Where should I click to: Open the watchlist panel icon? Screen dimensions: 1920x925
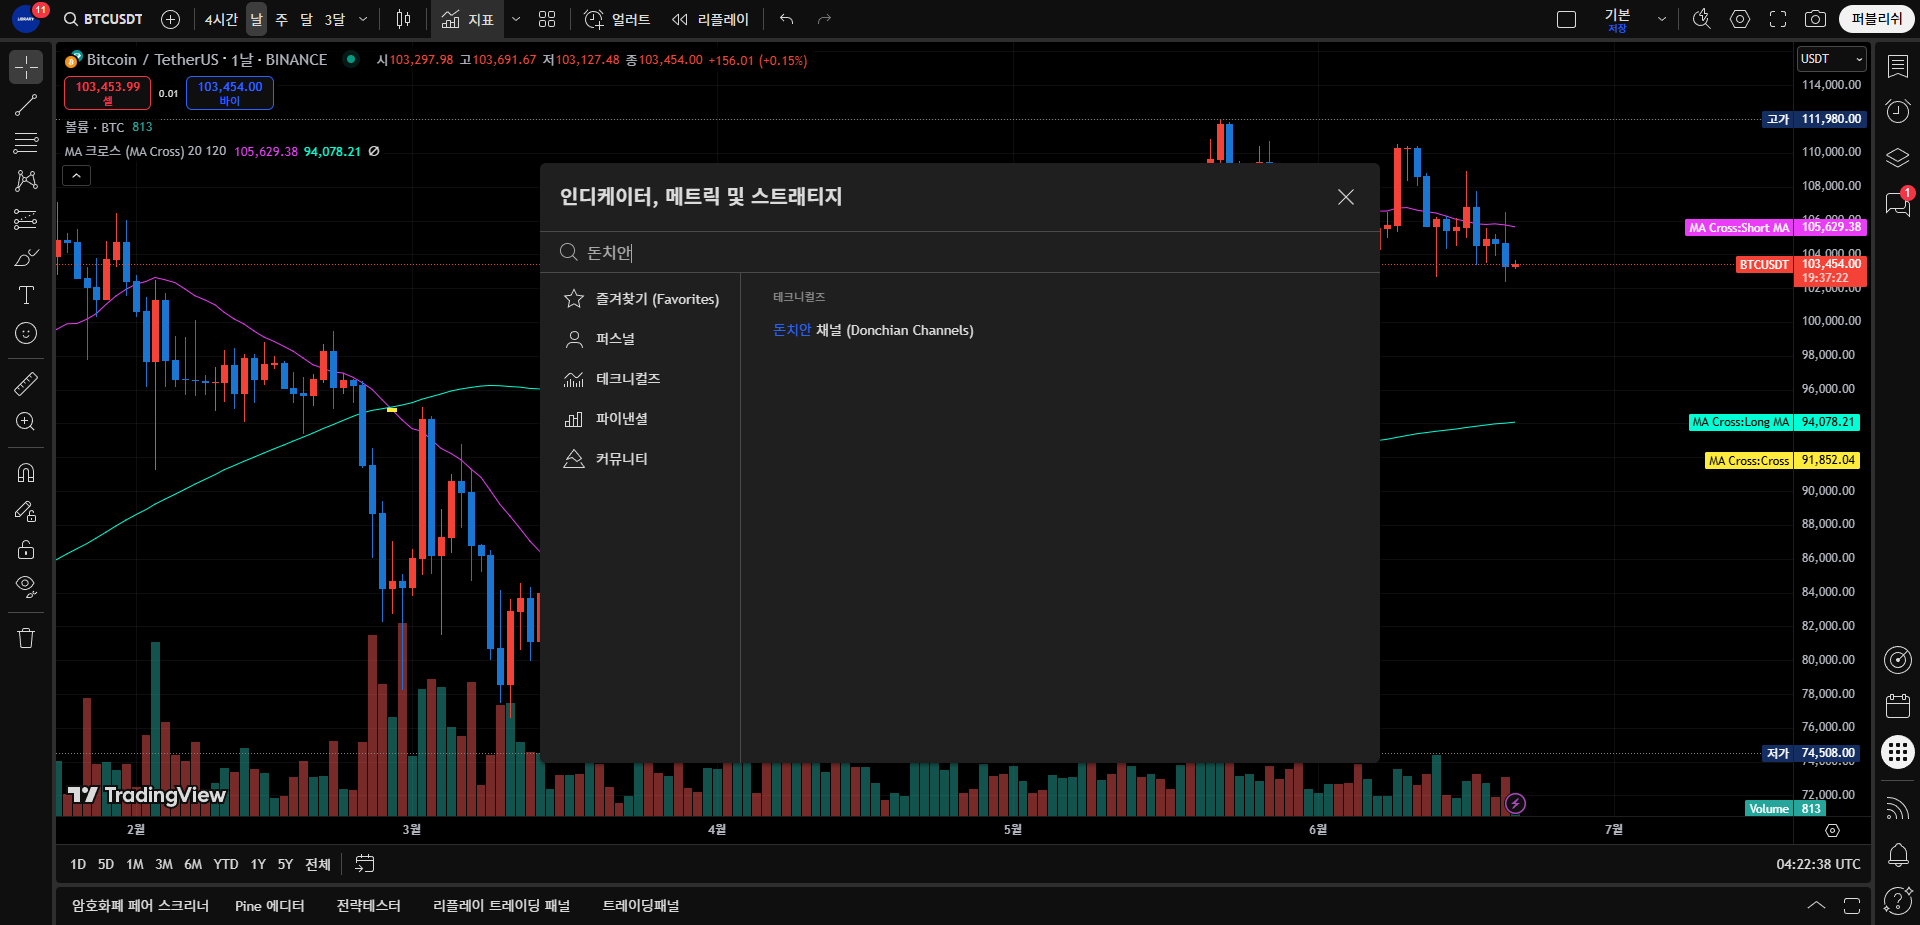pyautogui.click(x=1897, y=66)
